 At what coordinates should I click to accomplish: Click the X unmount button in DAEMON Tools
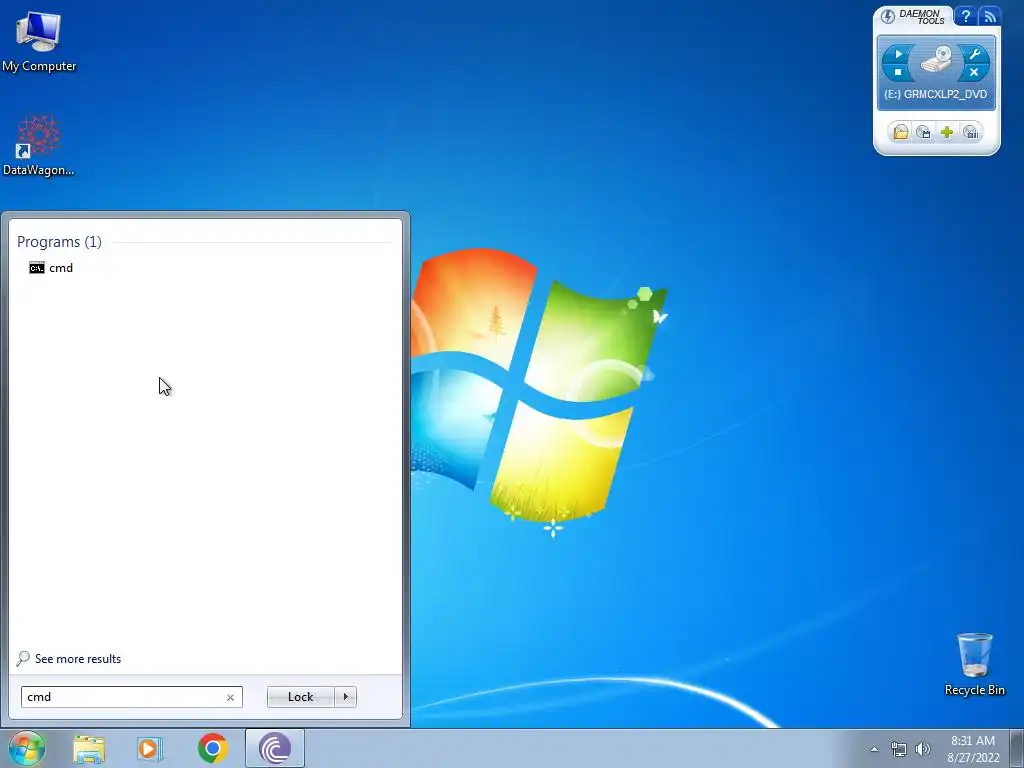coord(974,72)
